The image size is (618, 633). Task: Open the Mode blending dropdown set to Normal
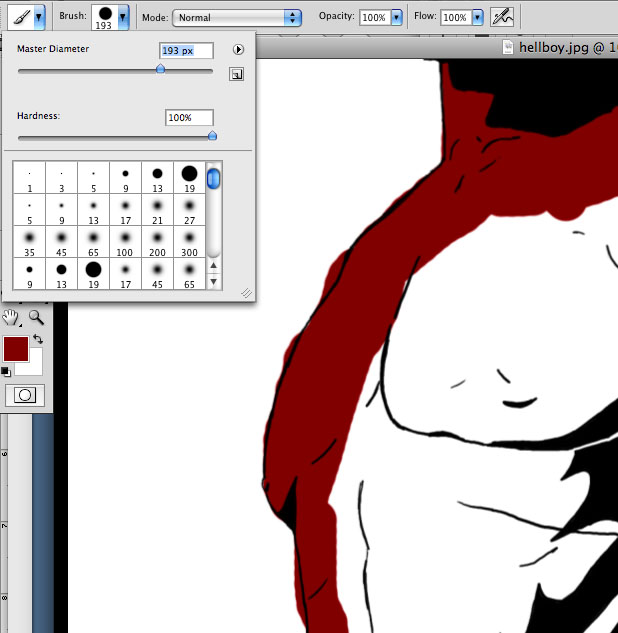tap(237, 18)
